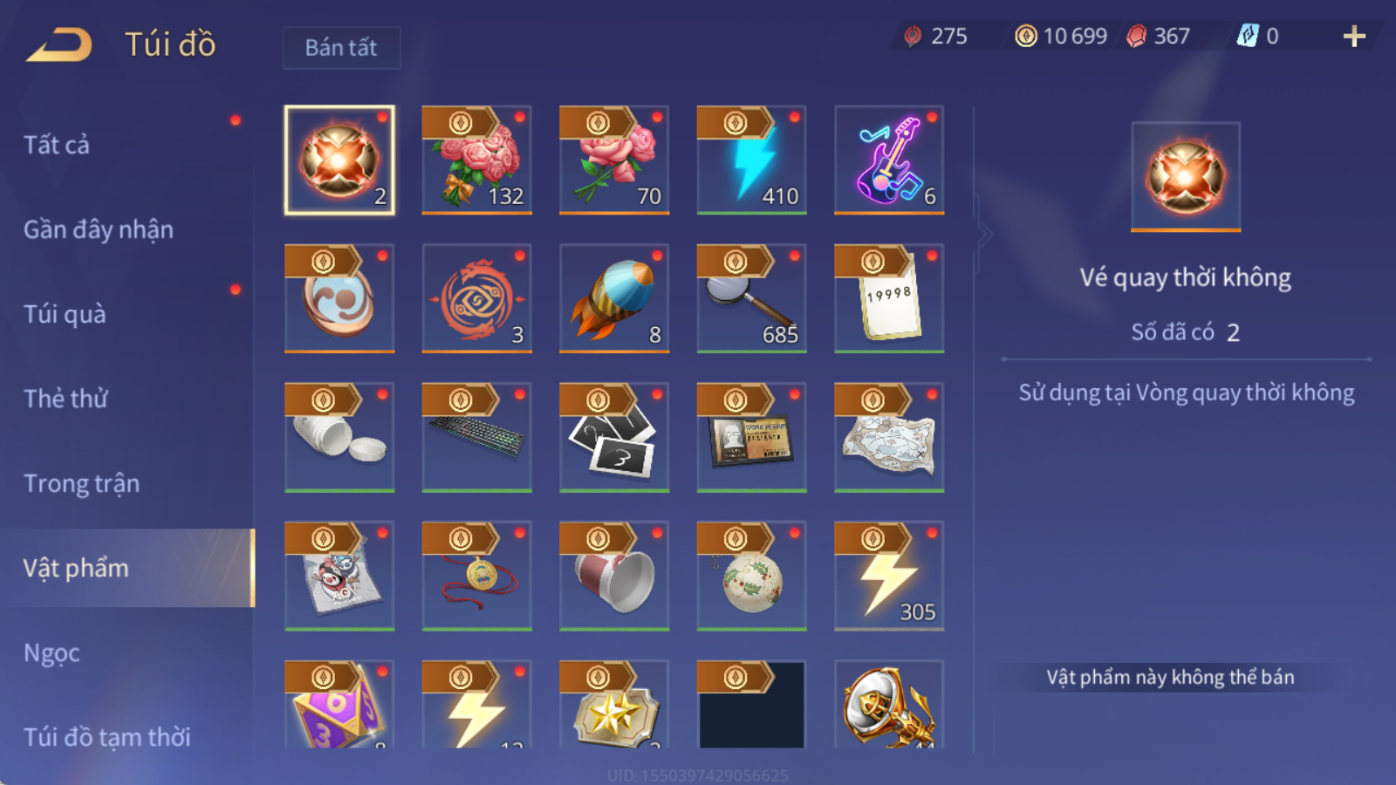Select the blue lightning bolt item
The height and width of the screenshot is (785, 1396).
(x=752, y=160)
